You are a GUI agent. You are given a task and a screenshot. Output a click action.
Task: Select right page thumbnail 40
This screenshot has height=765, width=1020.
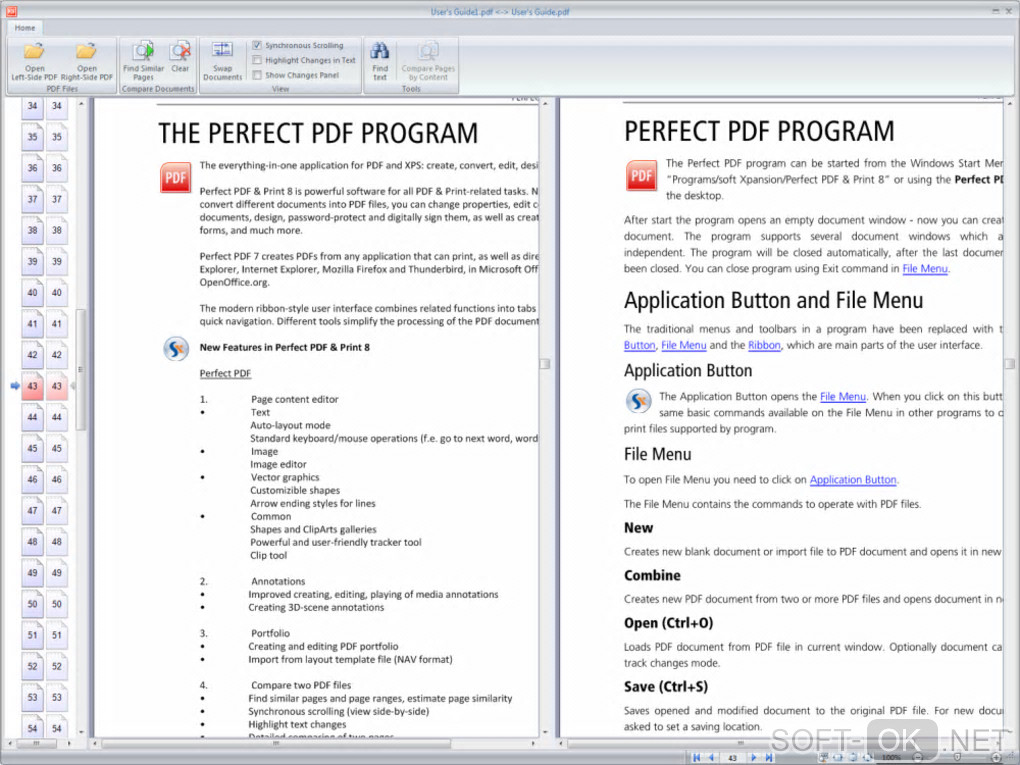tap(57, 293)
